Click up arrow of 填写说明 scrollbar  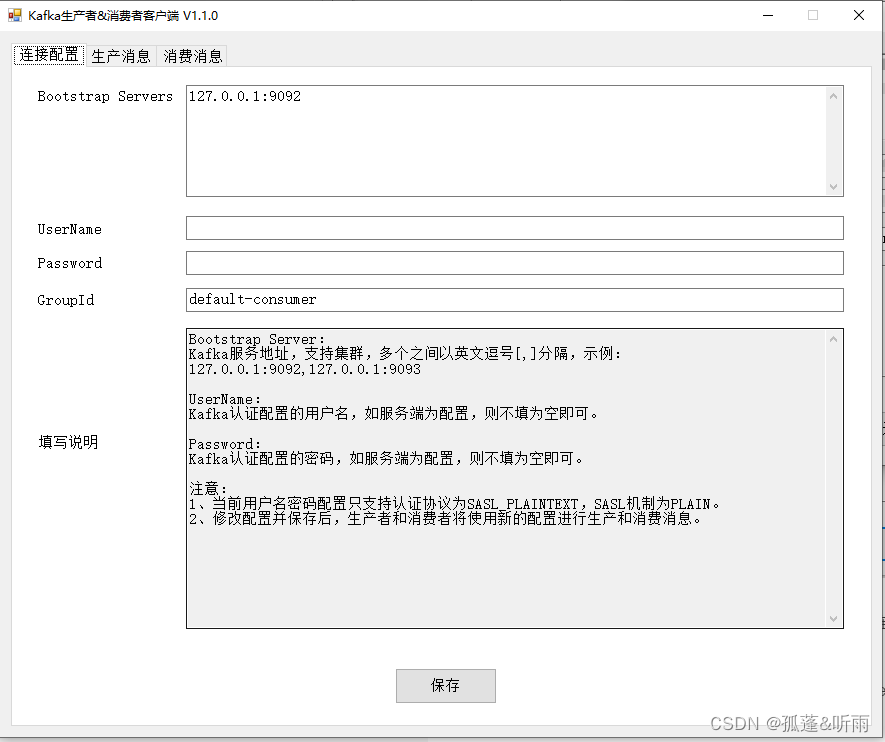[x=834, y=339]
